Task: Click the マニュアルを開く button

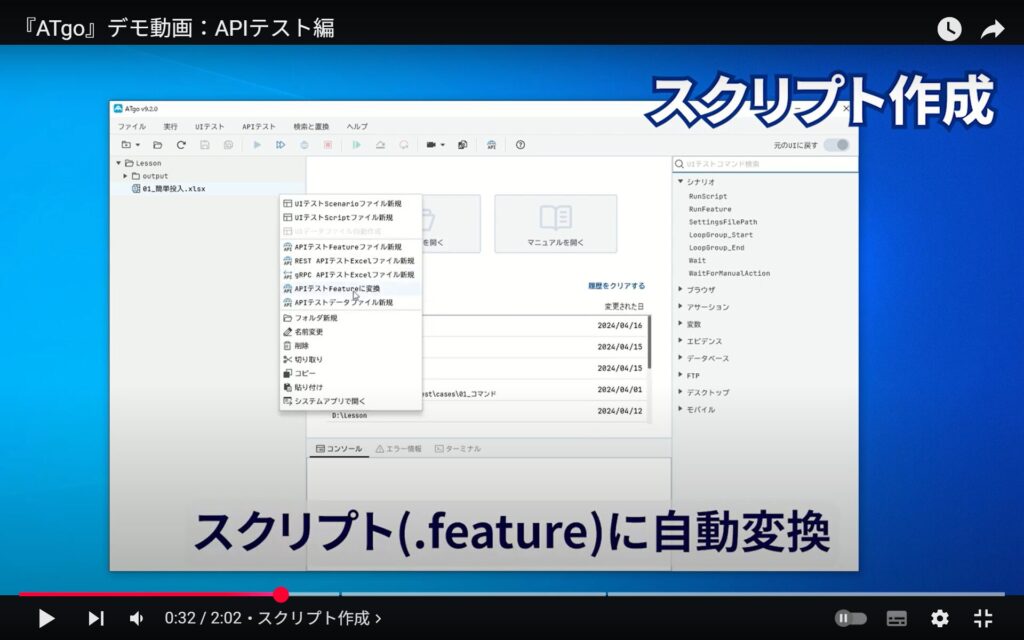Action: pos(556,224)
